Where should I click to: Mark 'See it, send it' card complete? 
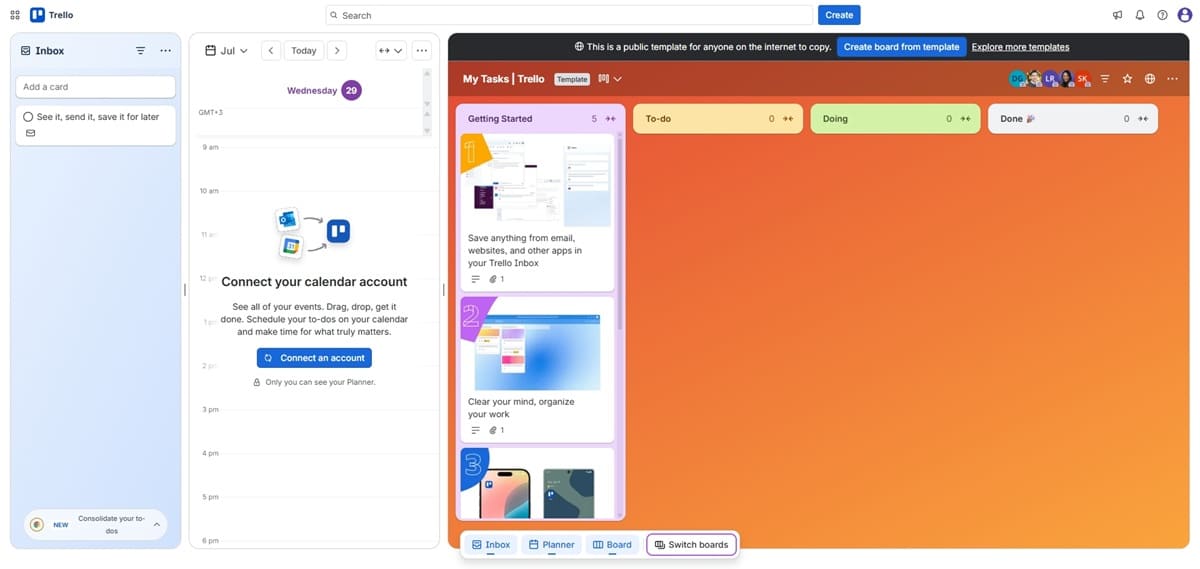point(28,117)
